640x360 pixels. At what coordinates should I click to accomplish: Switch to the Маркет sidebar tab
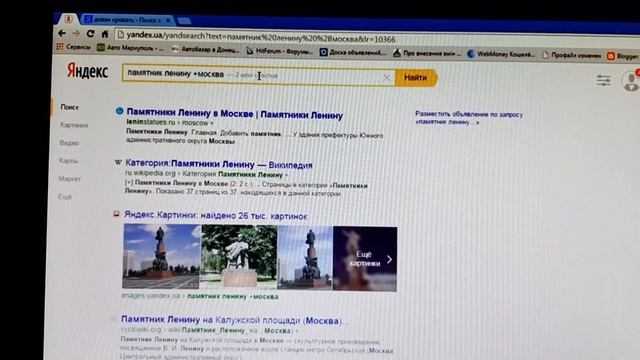(x=69, y=179)
